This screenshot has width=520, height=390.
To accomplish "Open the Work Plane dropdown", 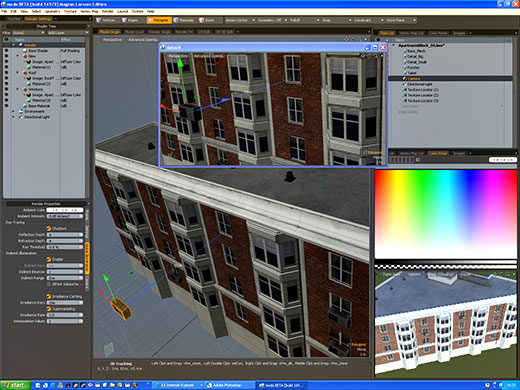I will click(x=401, y=20).
